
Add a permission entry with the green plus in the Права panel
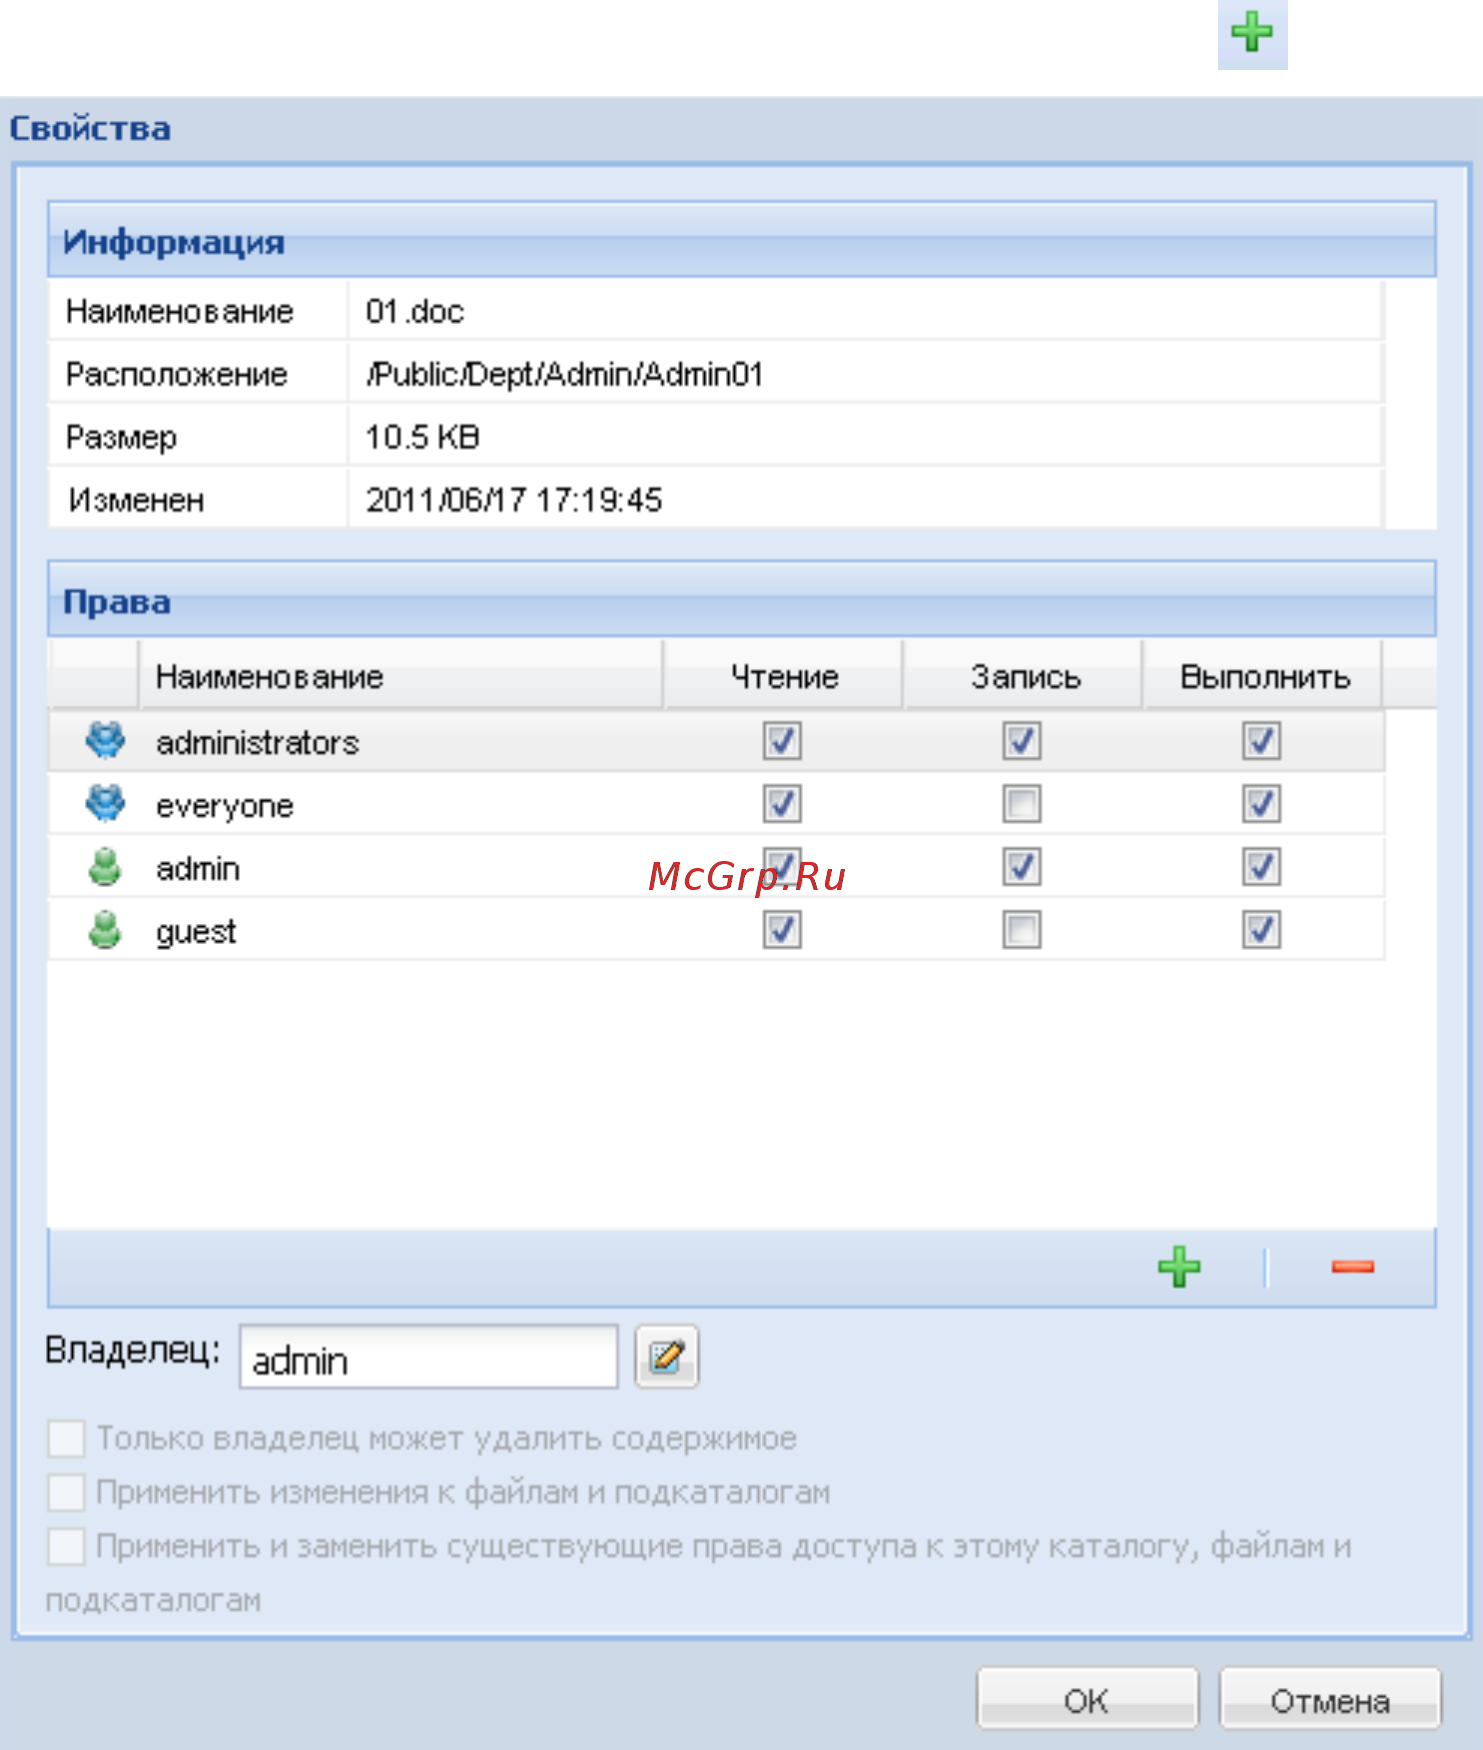pos(1179,1267)
